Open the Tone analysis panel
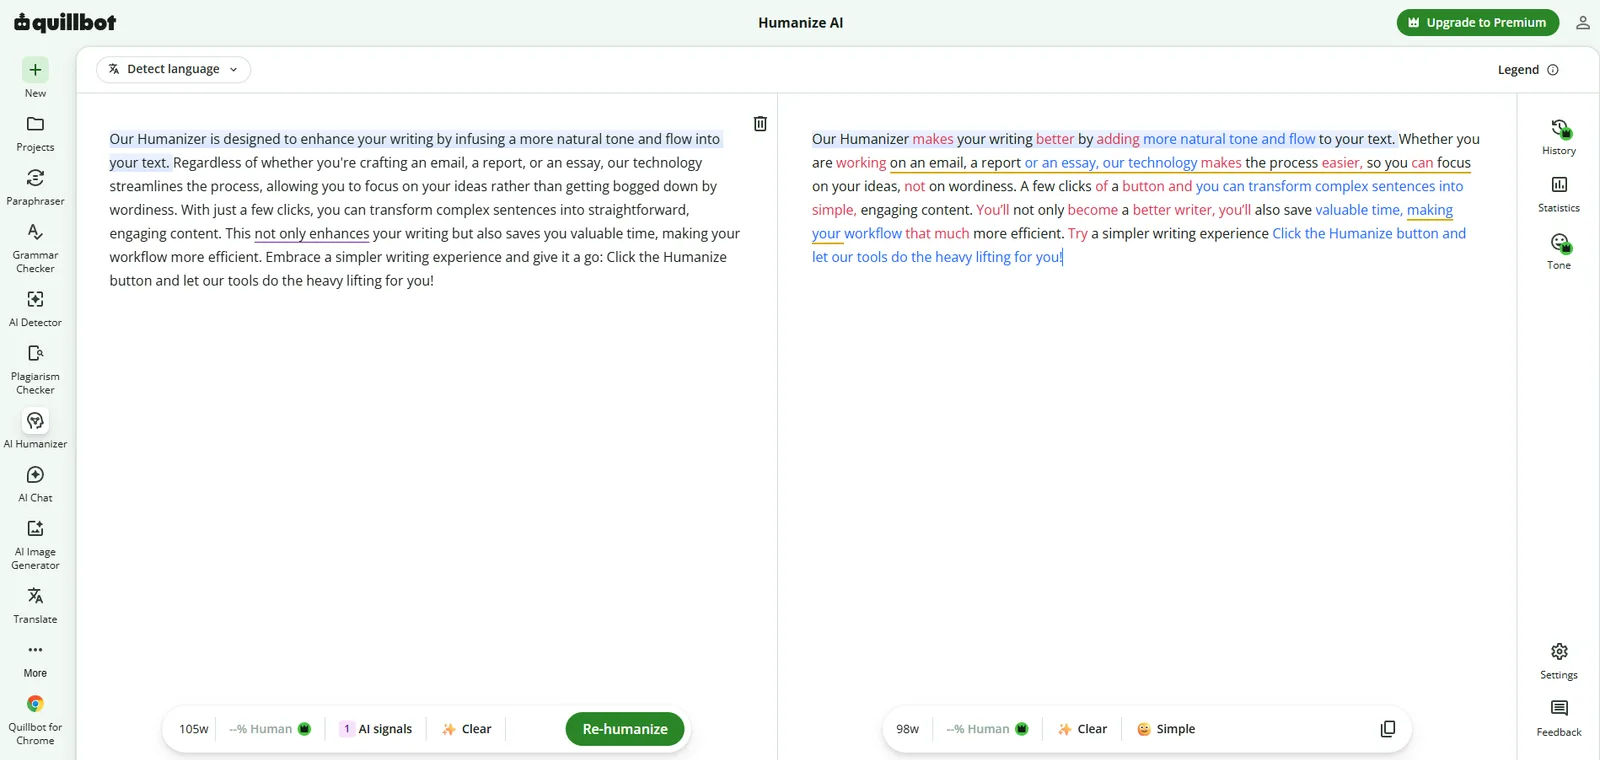 [1559, 251]
